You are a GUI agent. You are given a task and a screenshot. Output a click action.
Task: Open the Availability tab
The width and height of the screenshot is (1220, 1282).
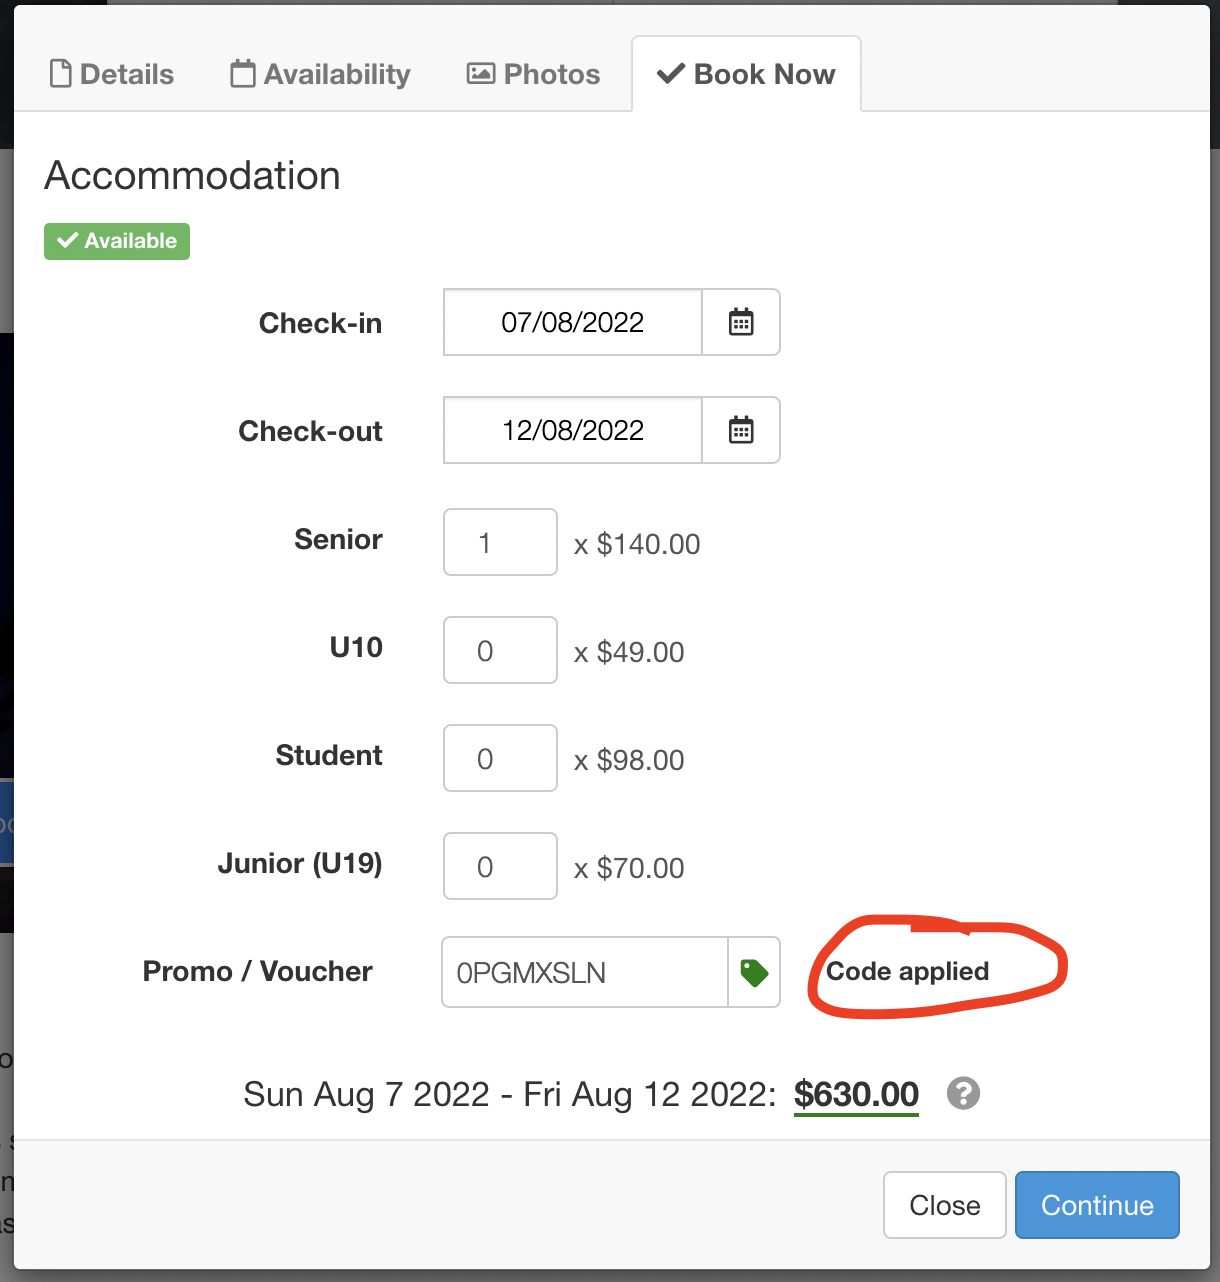(x=320, y=74)
